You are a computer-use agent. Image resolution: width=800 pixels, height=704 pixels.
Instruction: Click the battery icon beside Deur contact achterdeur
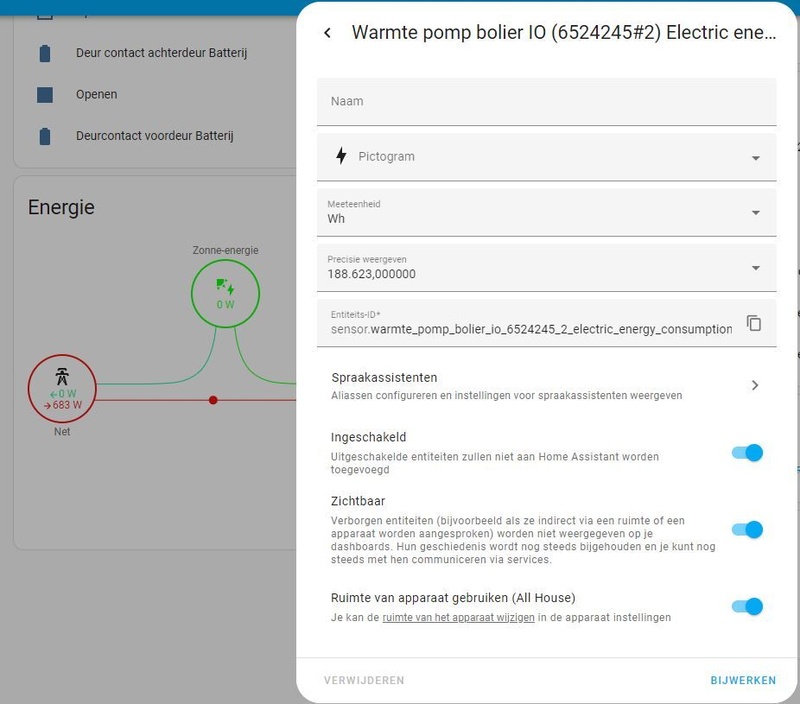pos(45,53)
